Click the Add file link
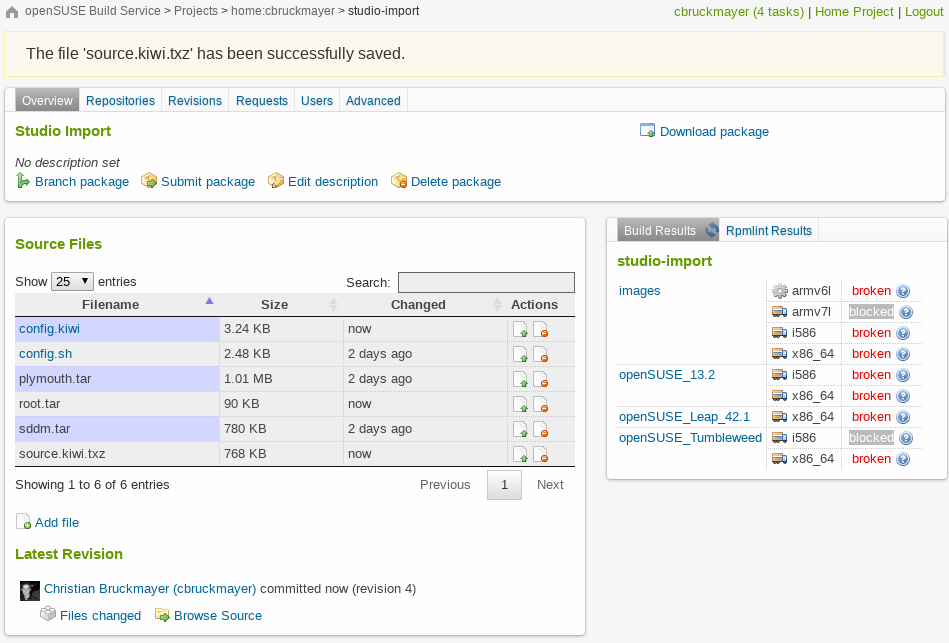Image resolution: width=949 pixels, height=643 pixels. [56, 522]
